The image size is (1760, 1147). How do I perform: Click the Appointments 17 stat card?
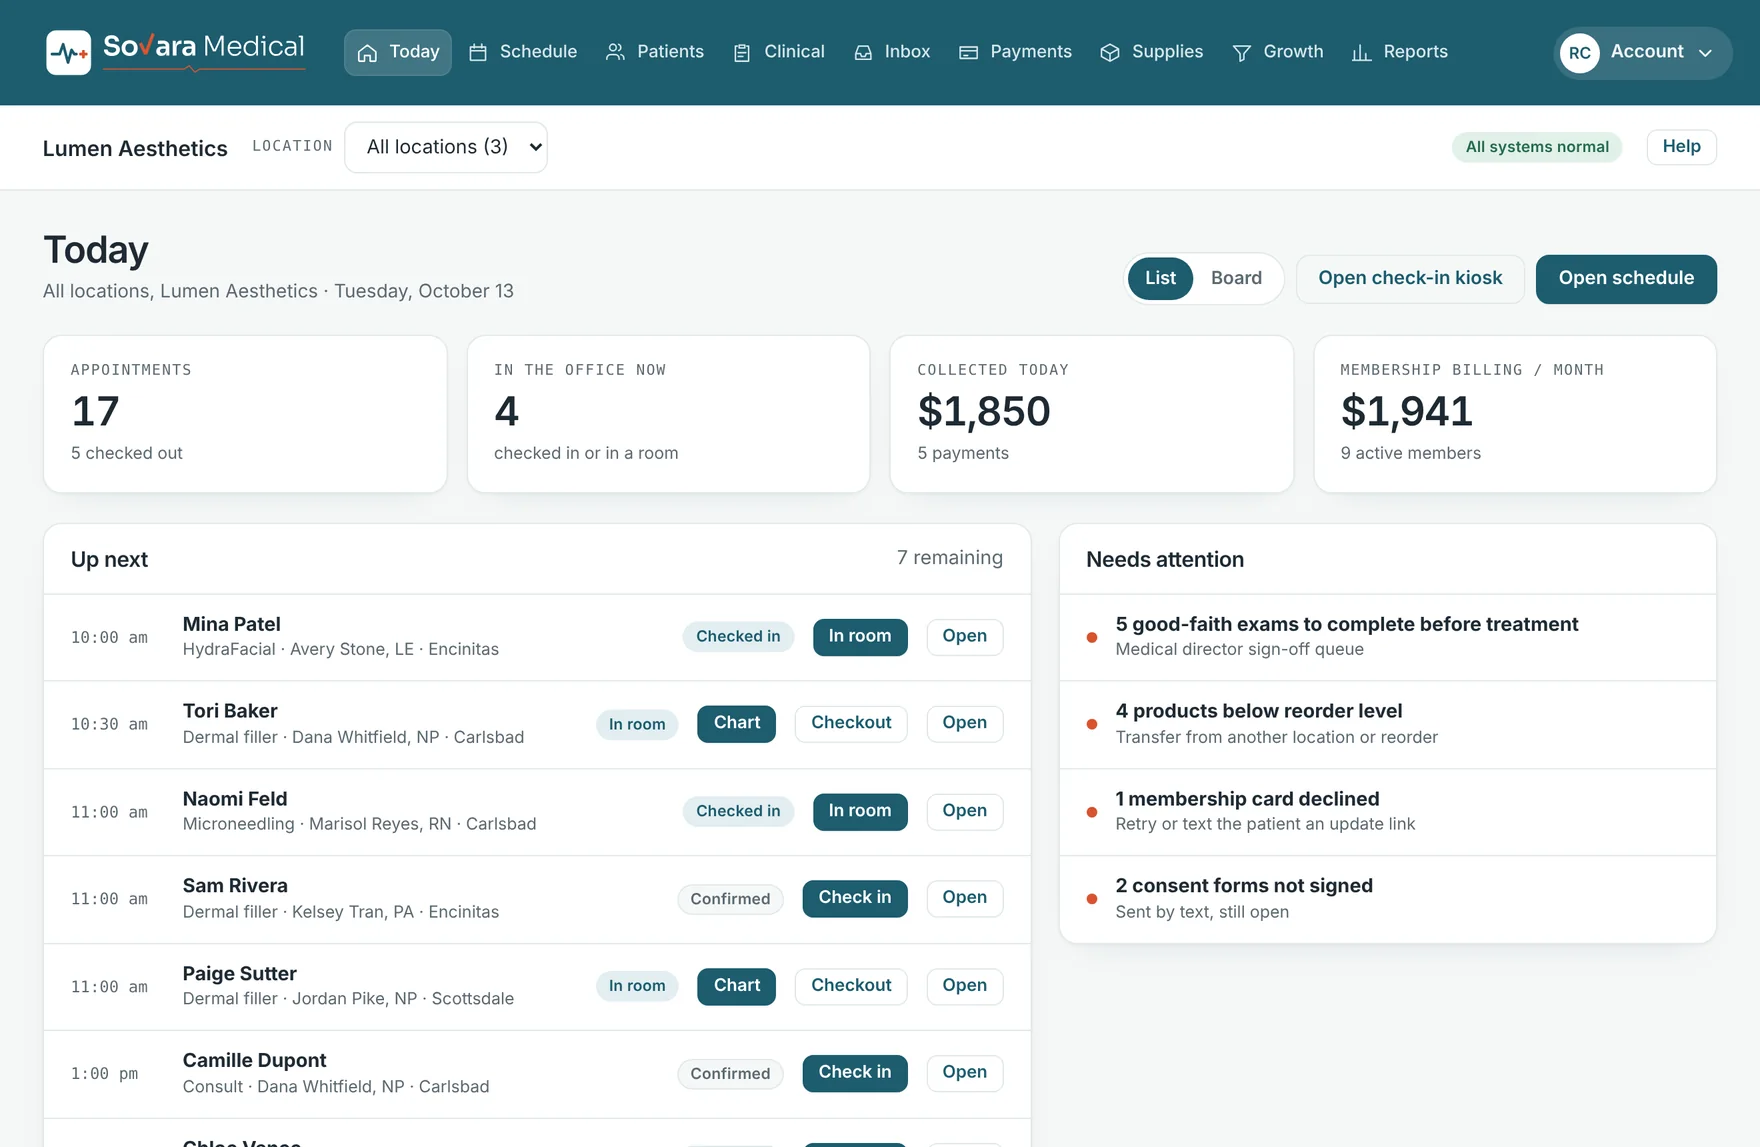coord(245,414)
